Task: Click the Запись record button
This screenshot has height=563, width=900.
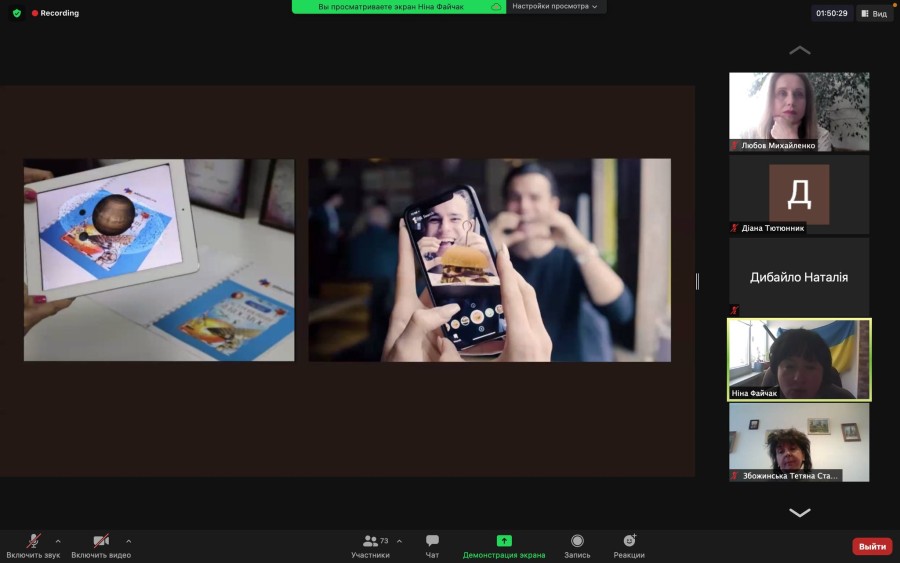Action: pyautogui.click(x=577, y=546)
